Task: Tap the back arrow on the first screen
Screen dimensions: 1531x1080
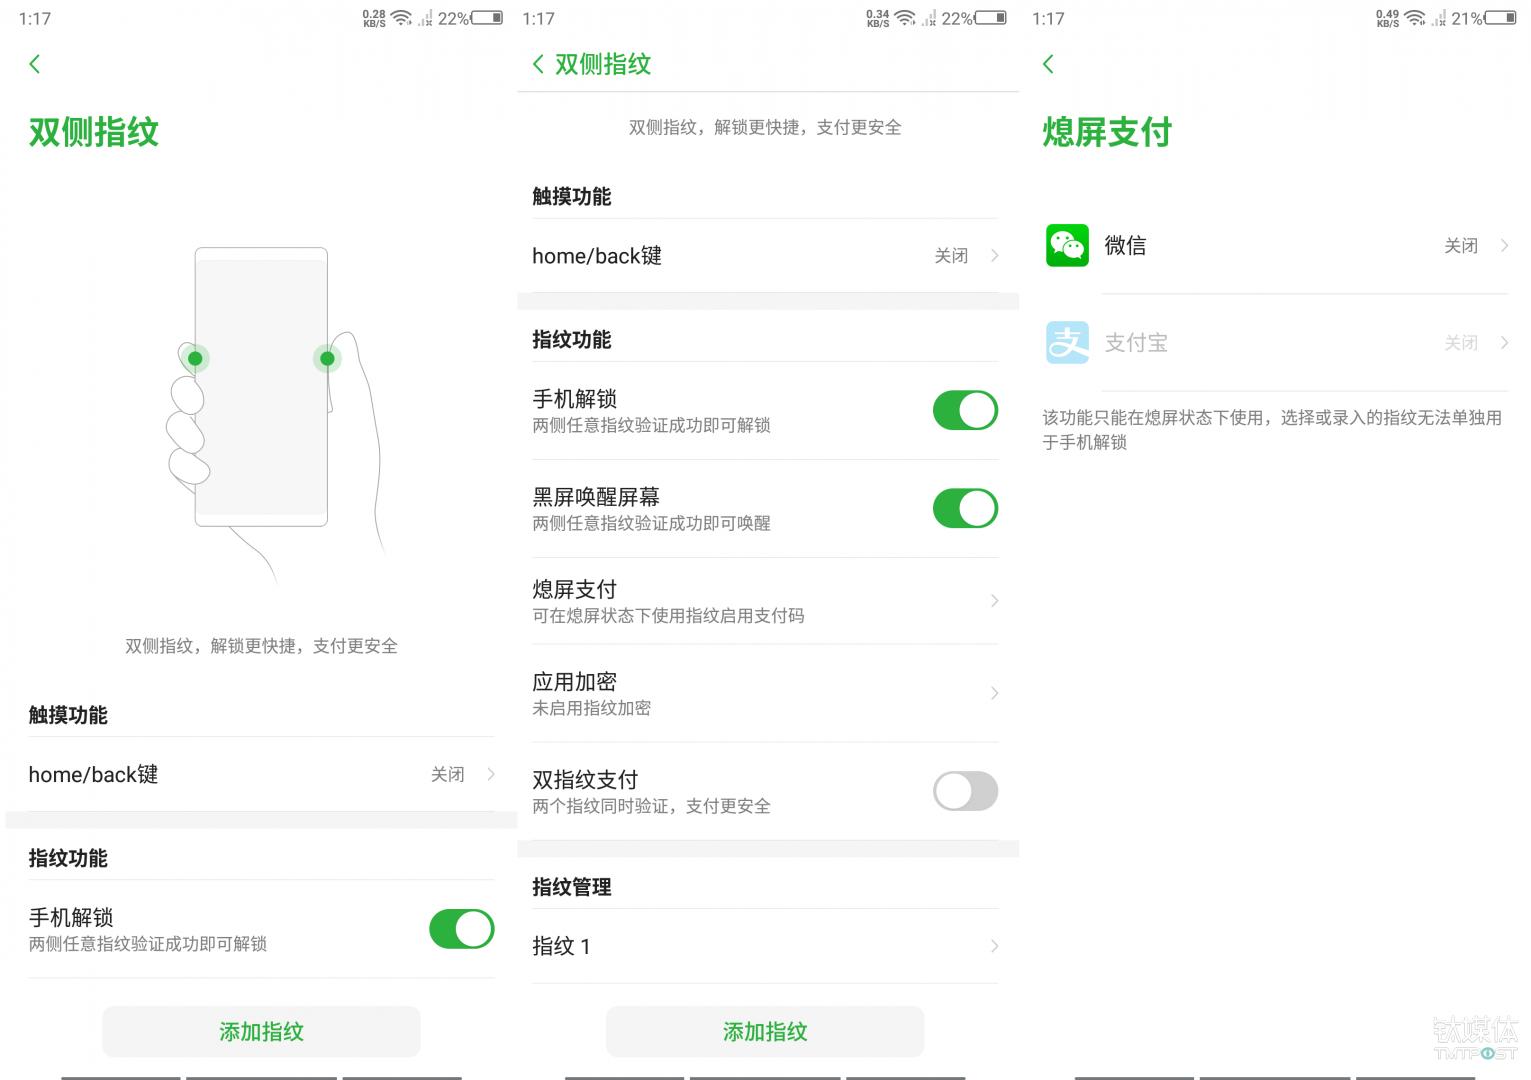Action: [x=35, y=63]
